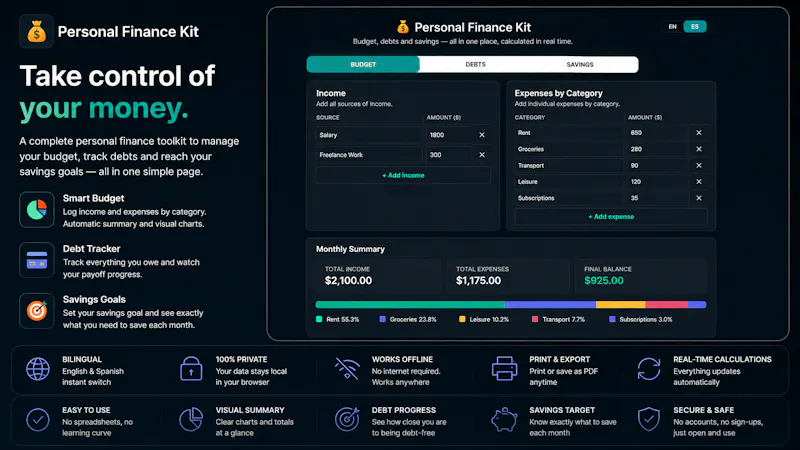Screen dimensions: 800x450
Task: Edit the Groceries amount 280 field
Action: pos(657,149)
